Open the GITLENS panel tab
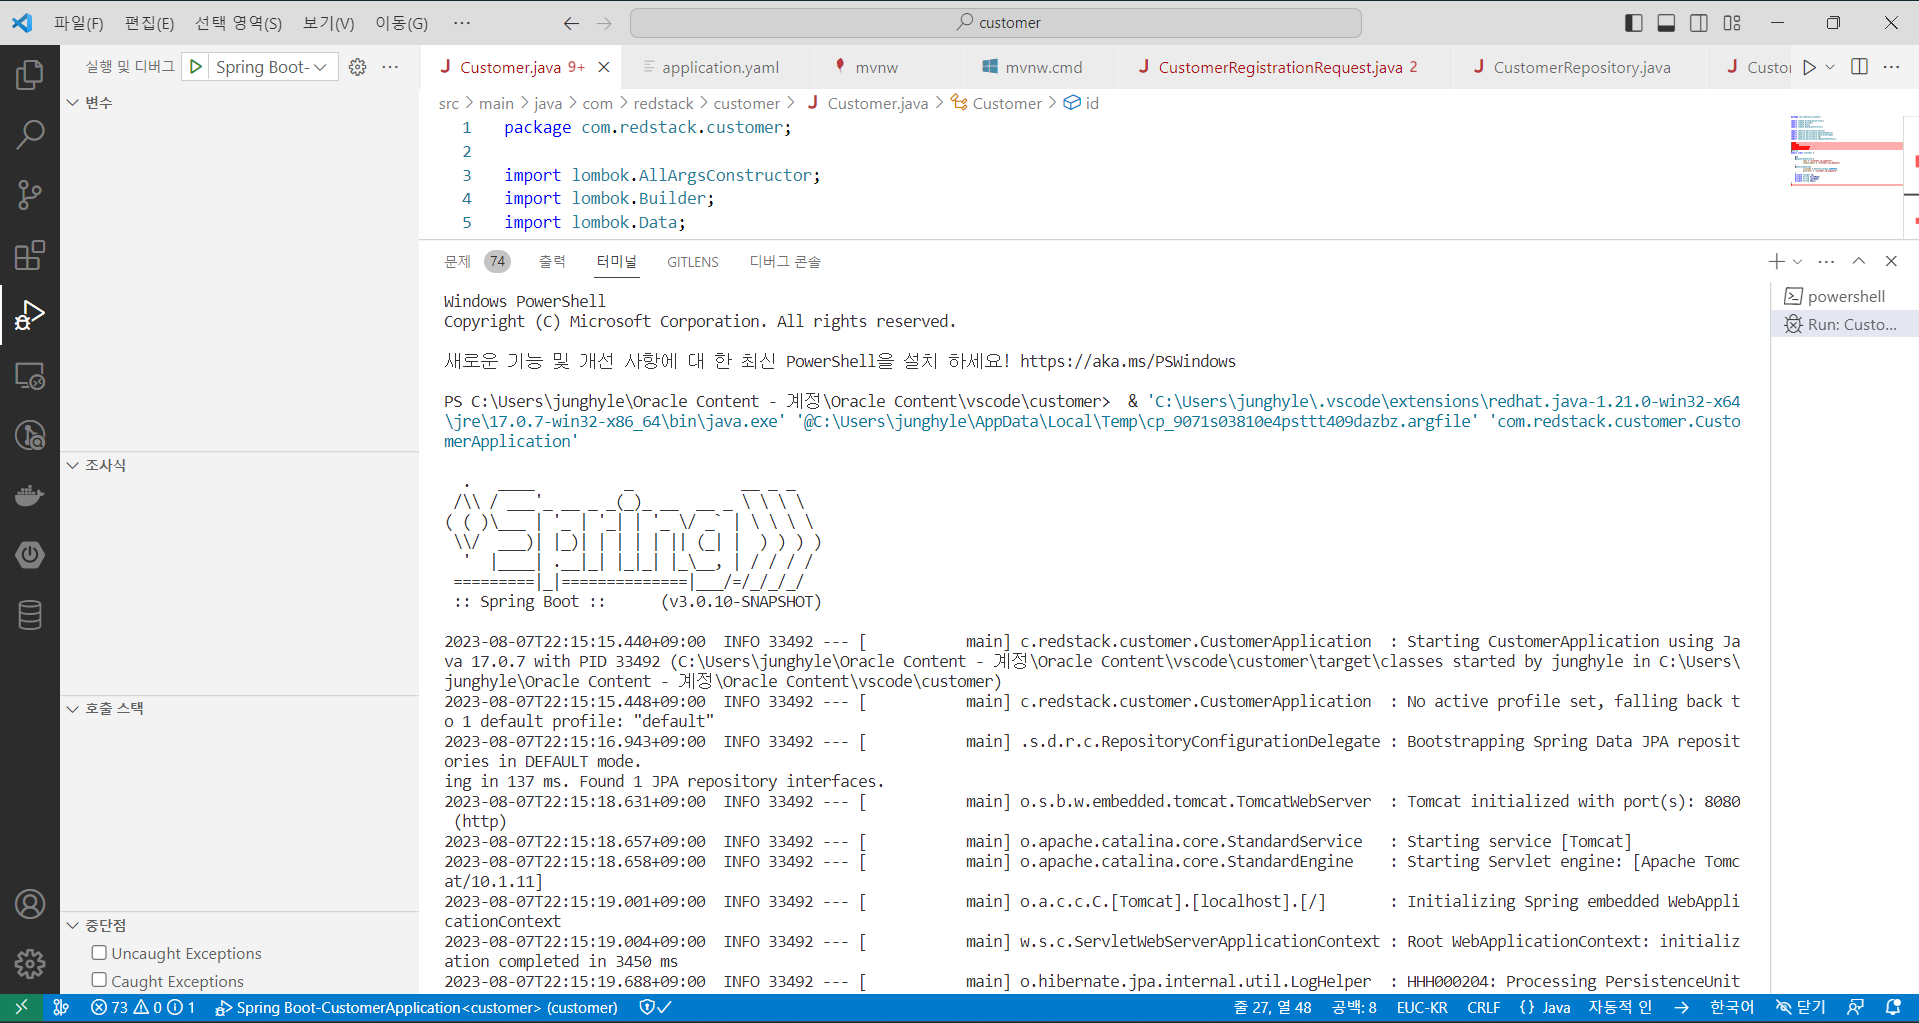This screenshot has height=1023, width=1919. 693,261
